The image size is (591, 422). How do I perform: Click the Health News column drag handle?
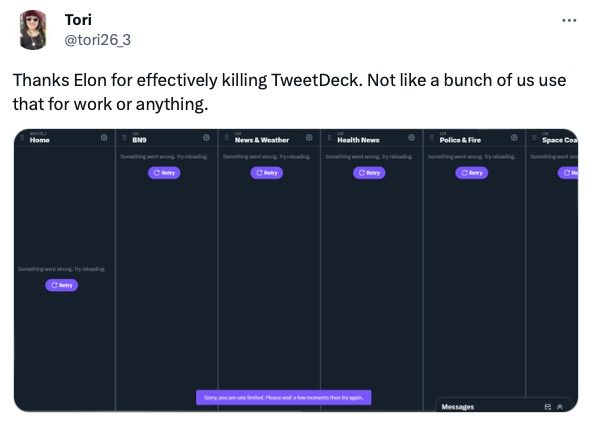[x=329, y=138]
